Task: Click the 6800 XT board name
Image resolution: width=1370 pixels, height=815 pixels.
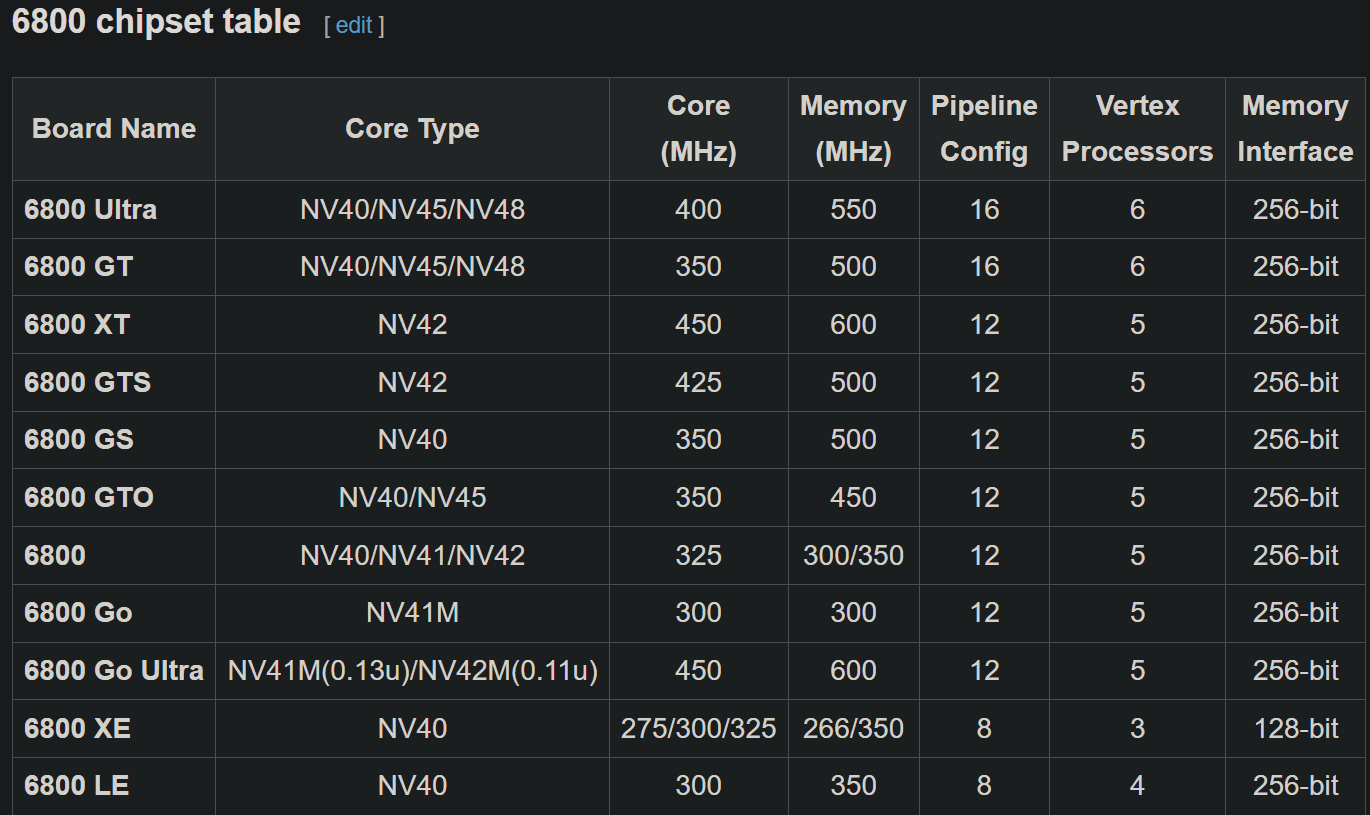Action: pyautogui.click(x=77, y=325)
